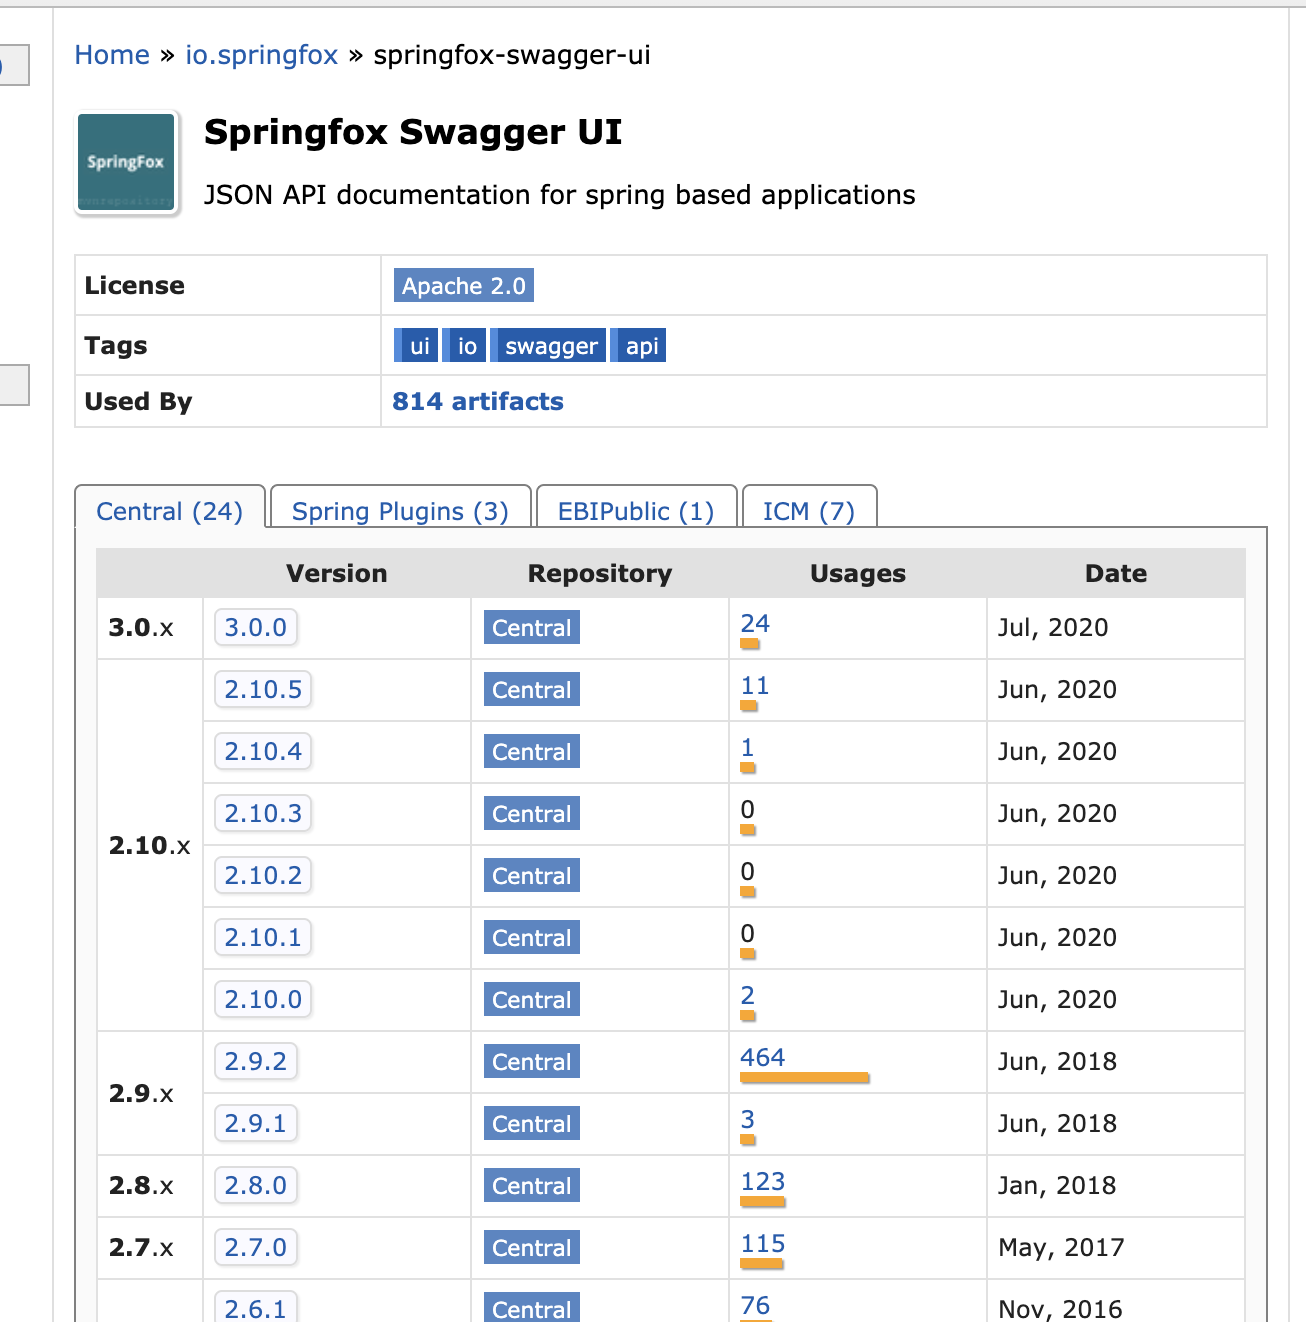Click the io tag badge

[464, 345]
